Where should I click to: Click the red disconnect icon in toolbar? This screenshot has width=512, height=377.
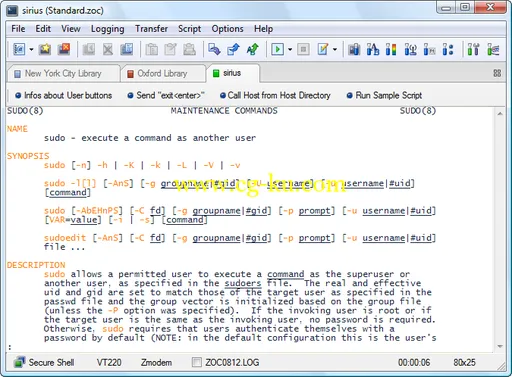click(x=64, y=49)
